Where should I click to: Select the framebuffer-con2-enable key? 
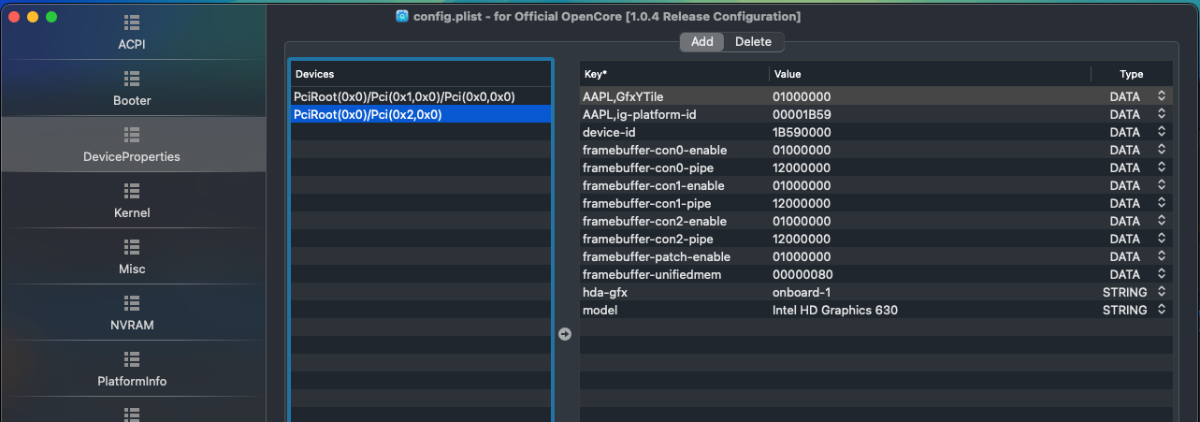tap(654, 221)
